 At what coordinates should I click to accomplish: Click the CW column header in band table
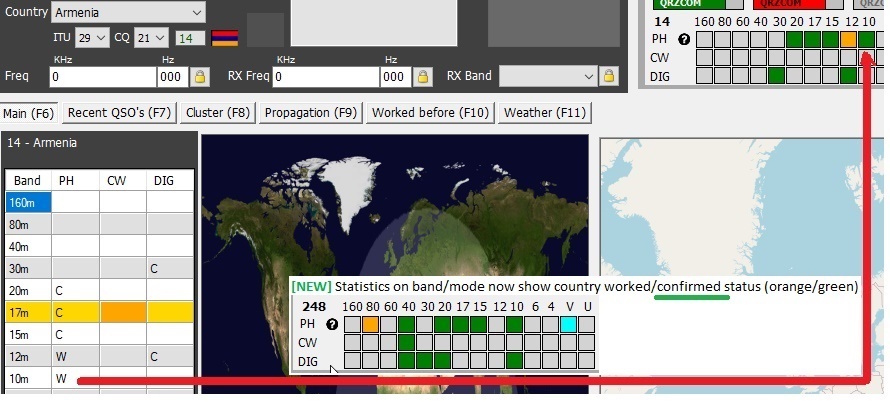point(123,181)
